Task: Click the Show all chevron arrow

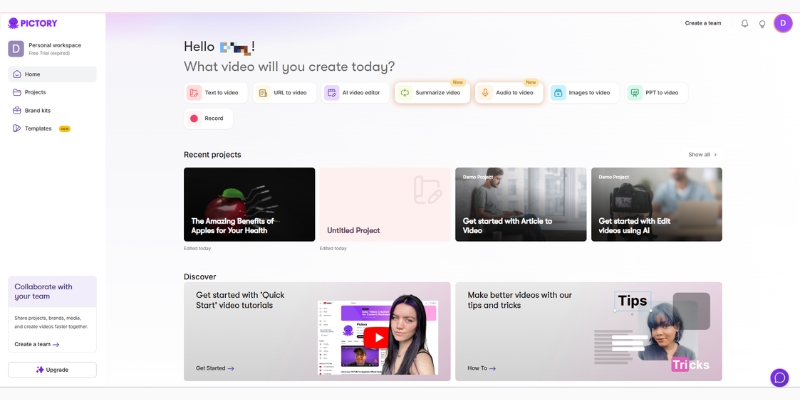Action: pos(715,155)
